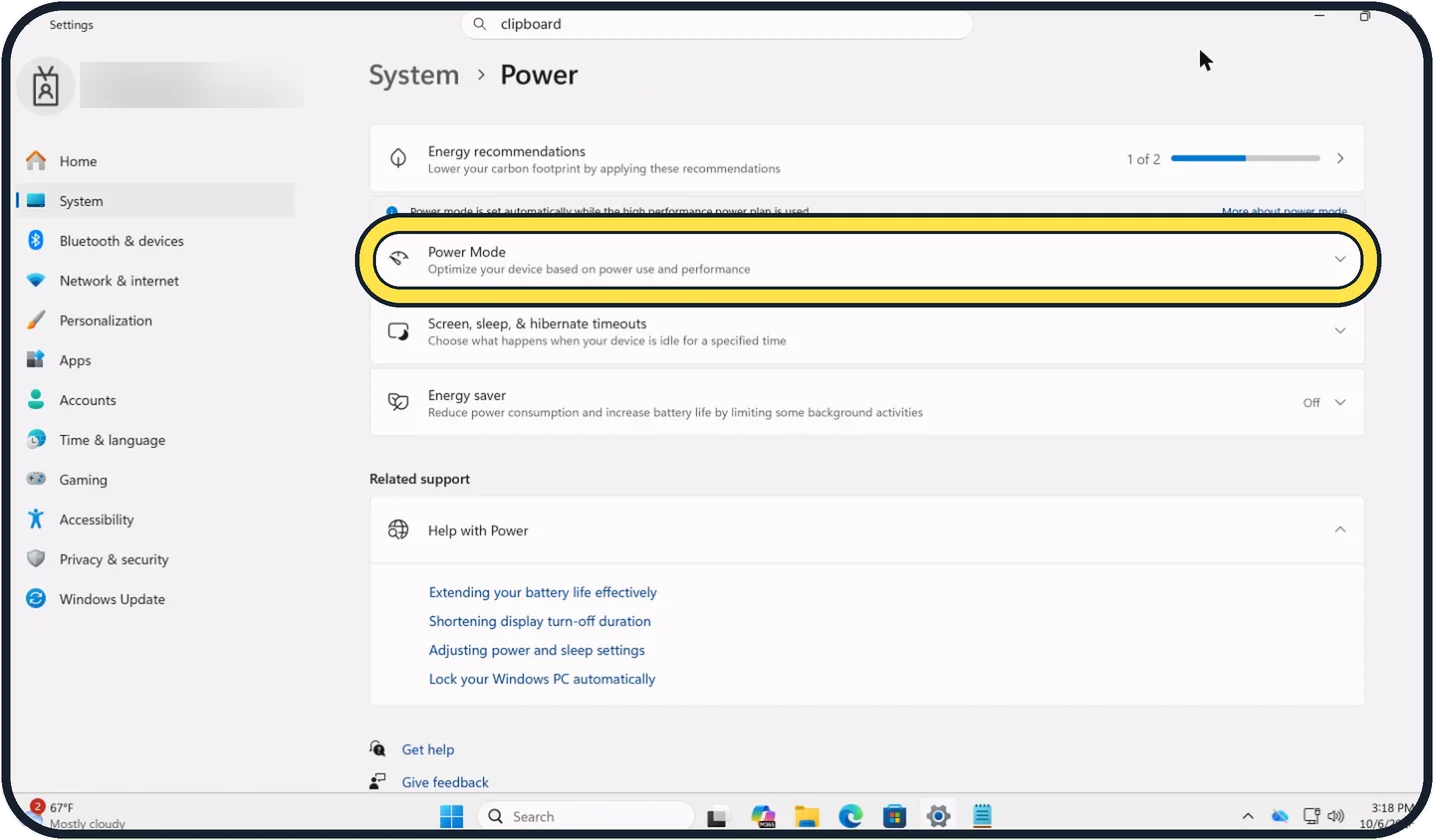Click the Accounts person icon
Image resolution: width=1434 pixels, height=840 pixels.
click(x=36, y=400)
